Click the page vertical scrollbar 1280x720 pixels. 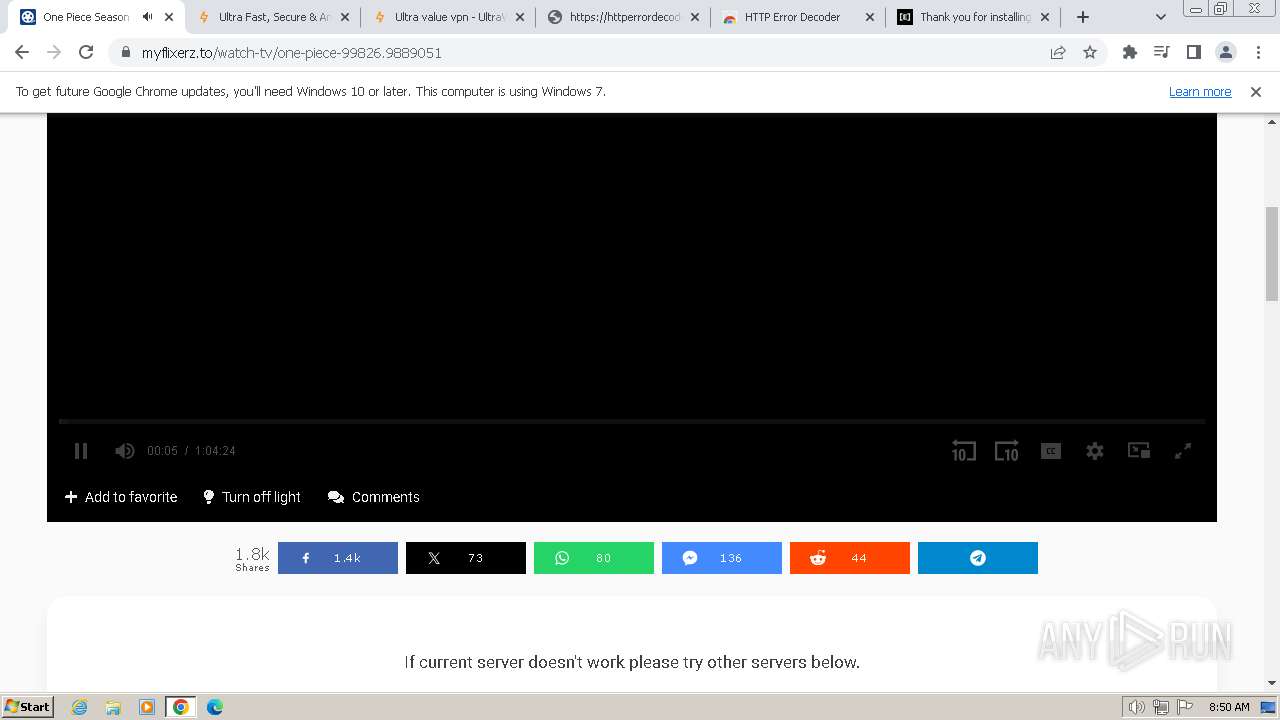(1272, 253)
